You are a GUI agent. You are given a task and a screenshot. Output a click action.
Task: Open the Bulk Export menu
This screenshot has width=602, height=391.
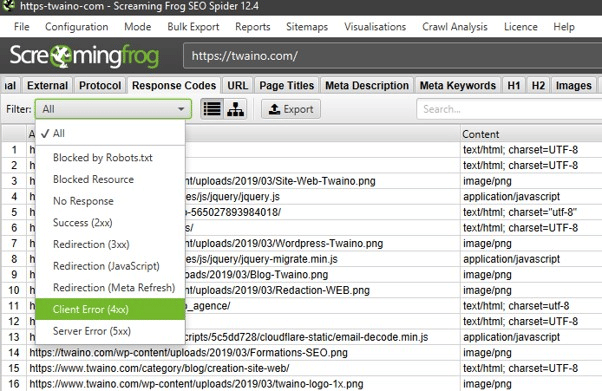193,27
